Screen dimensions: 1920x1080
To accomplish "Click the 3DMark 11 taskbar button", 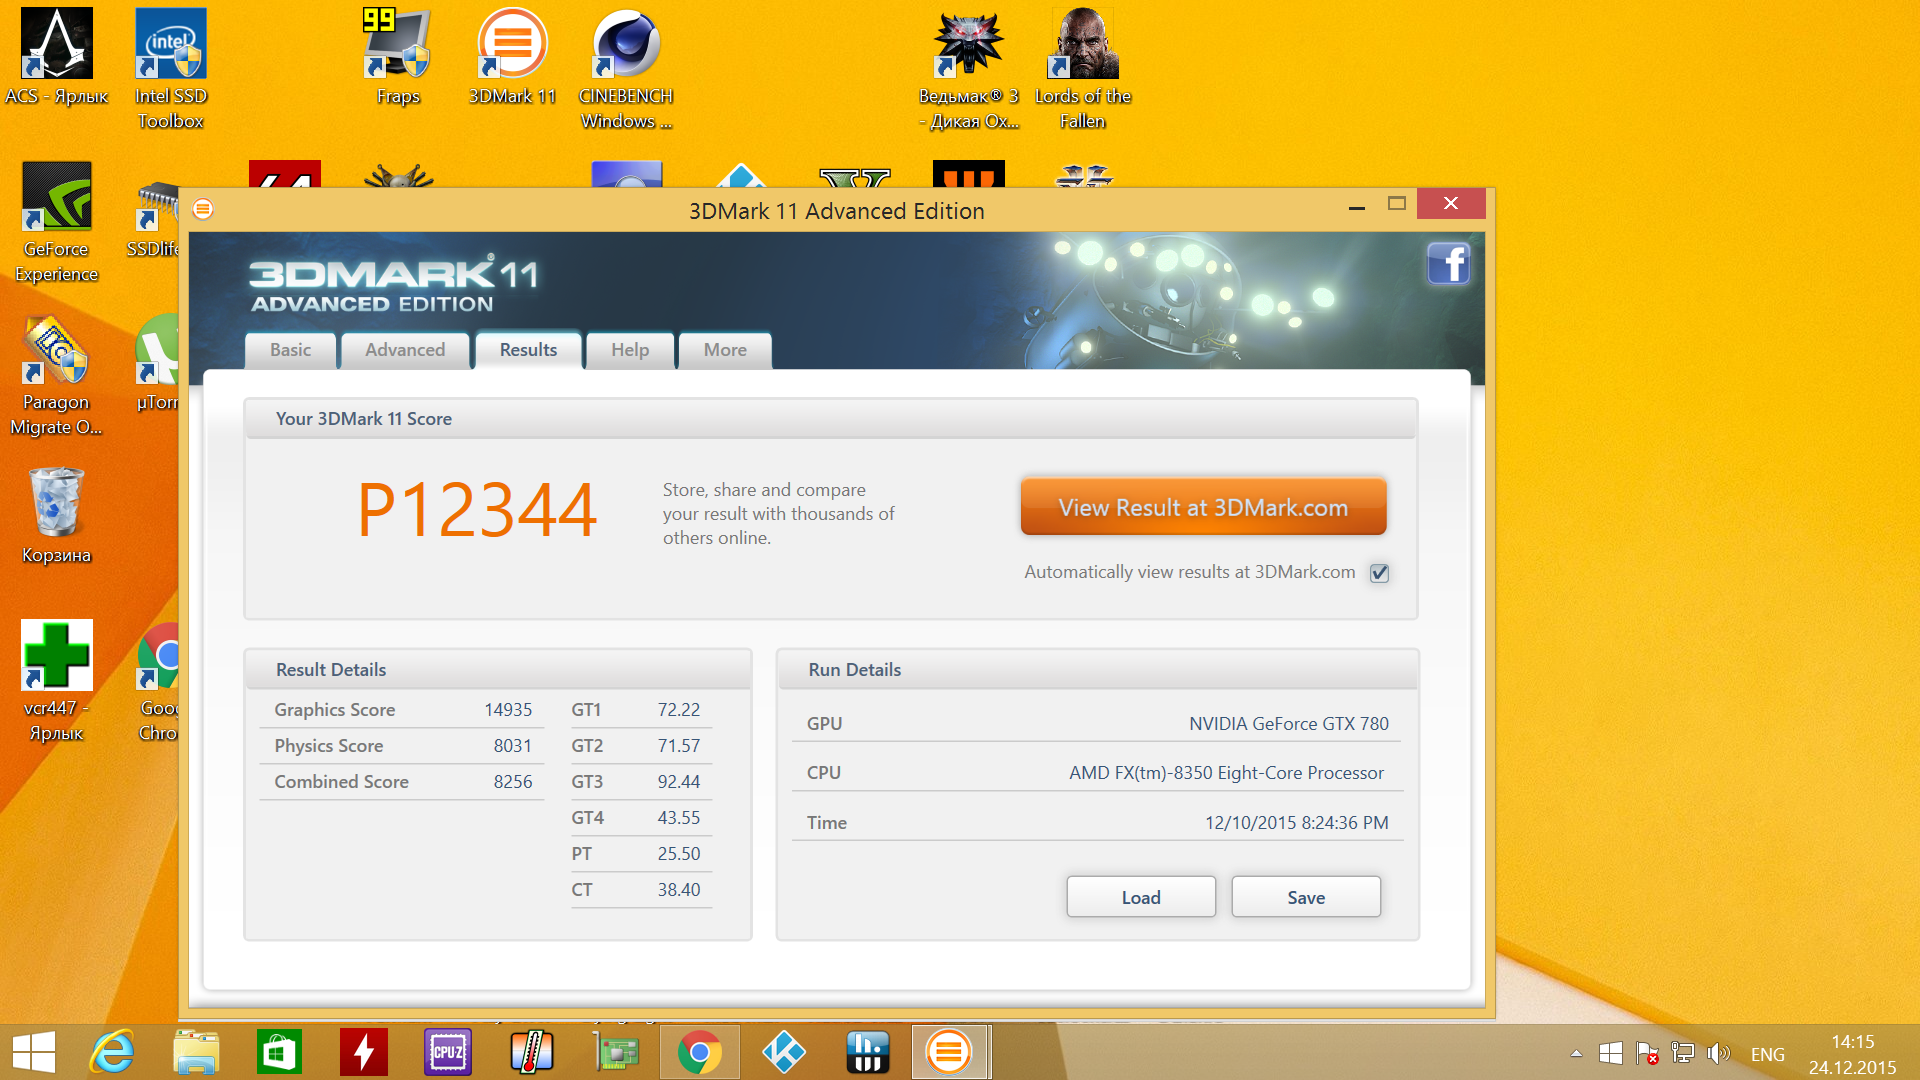I will (950, 1052).
